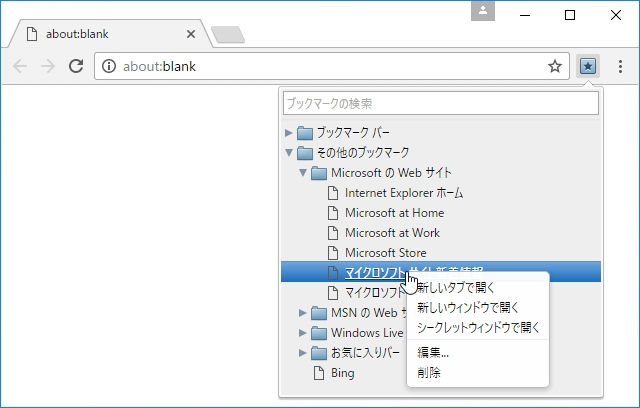
Task: Open a new tab
Action: pos(228,35)
